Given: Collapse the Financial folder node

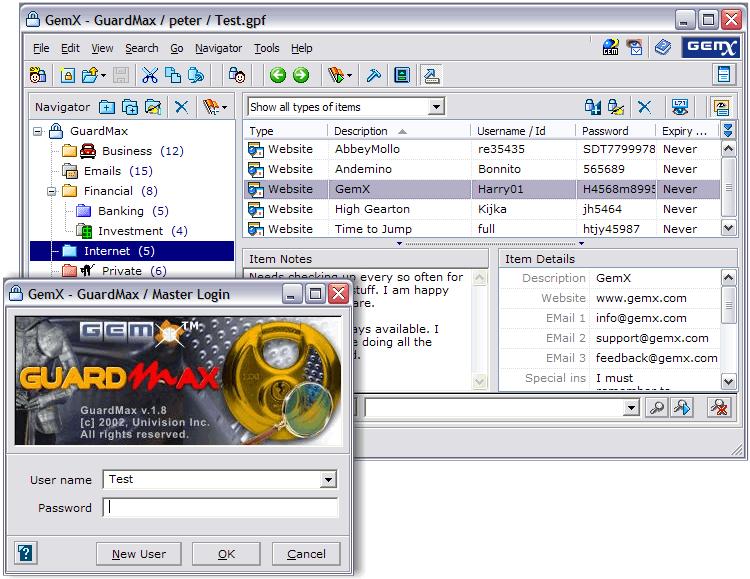Looking at the screenshot, I should (51, 191).
